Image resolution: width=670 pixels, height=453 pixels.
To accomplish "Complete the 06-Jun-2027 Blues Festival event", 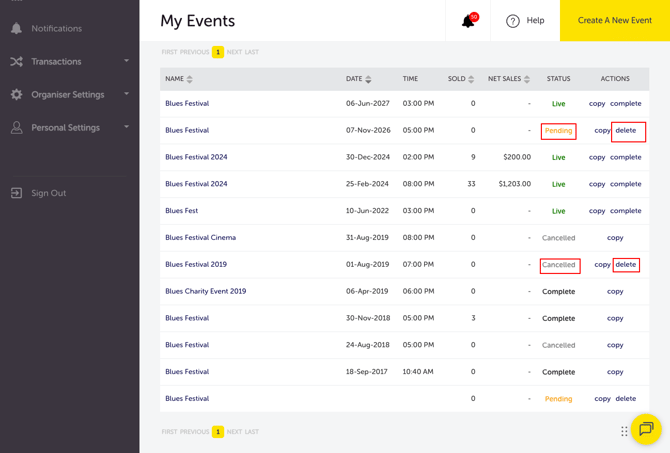I will click(626, 104).
